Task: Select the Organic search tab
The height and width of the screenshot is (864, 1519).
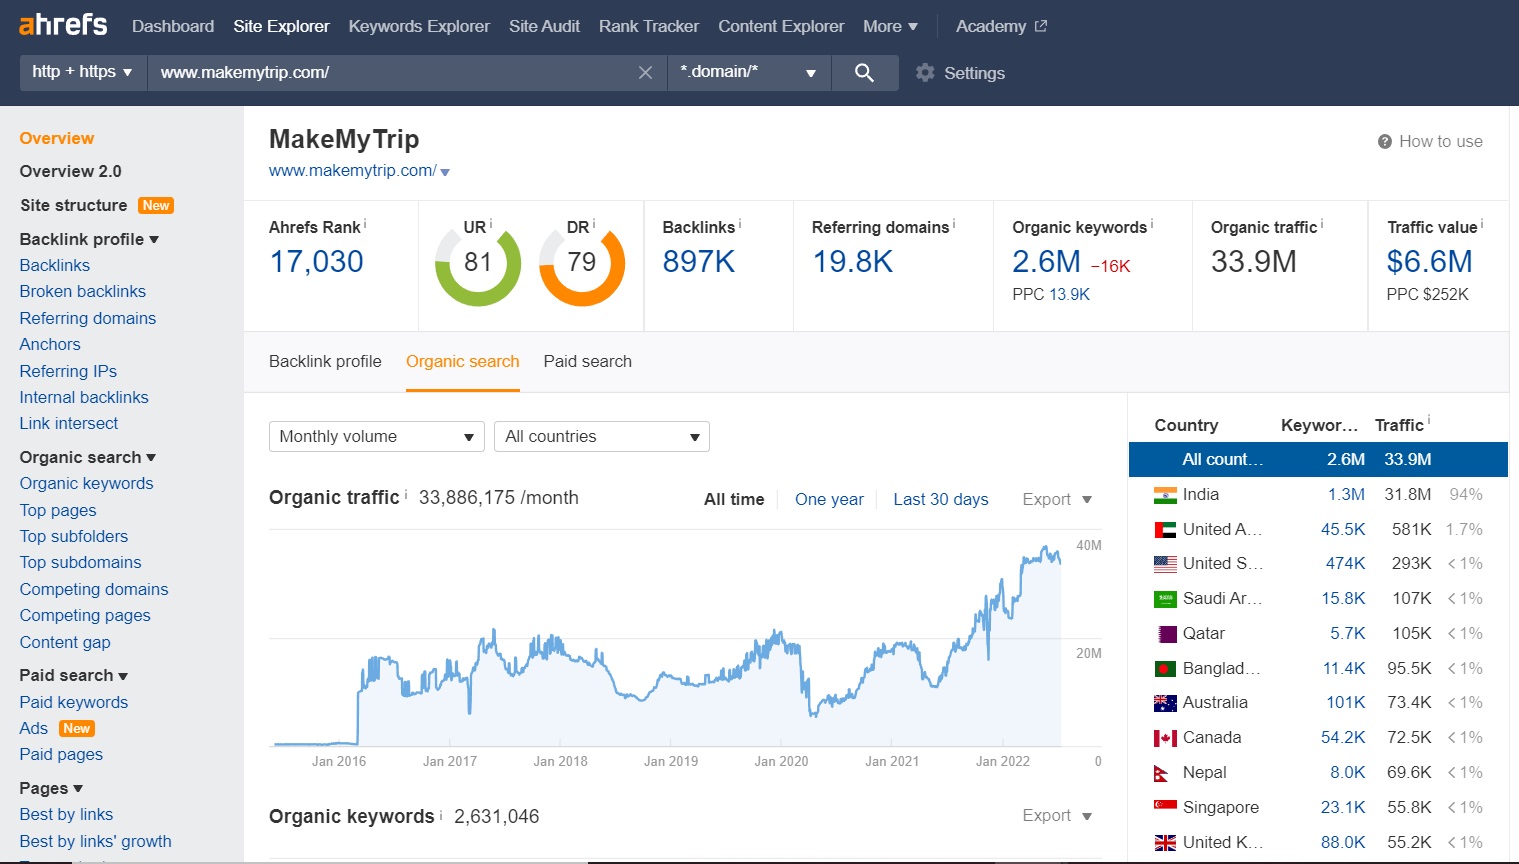Action: pyautogui.click(x=463, y=361)
